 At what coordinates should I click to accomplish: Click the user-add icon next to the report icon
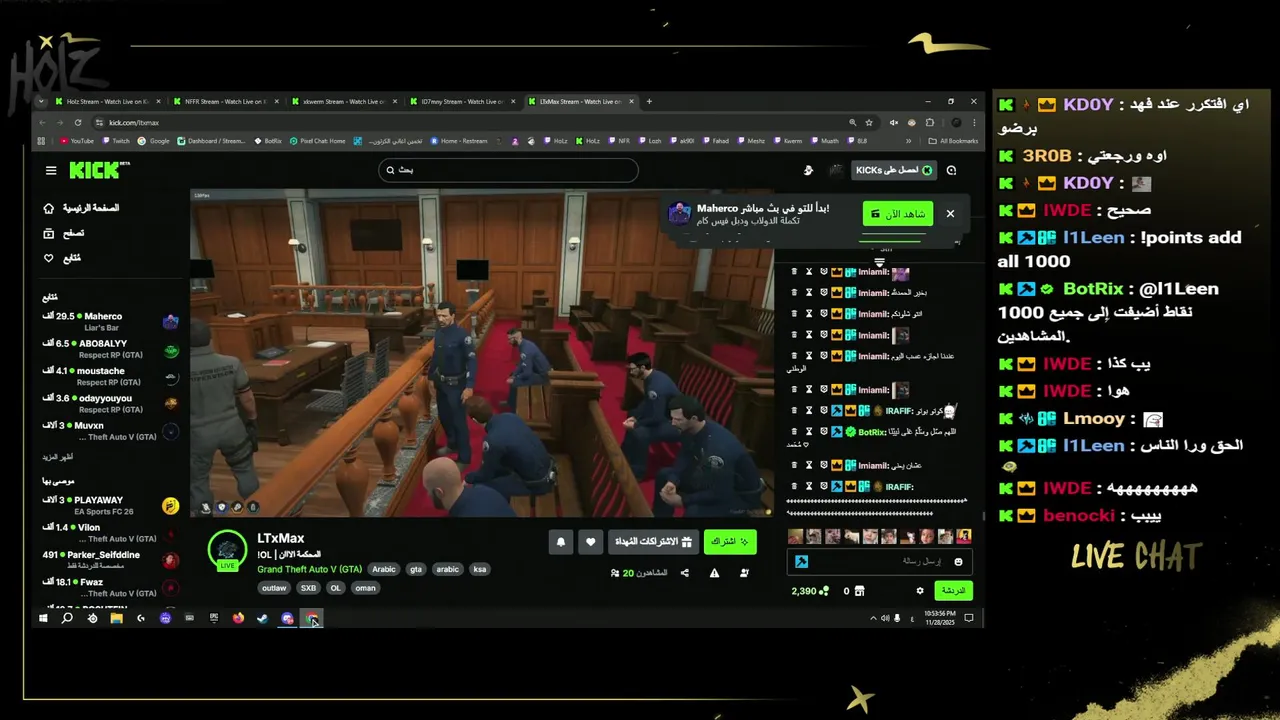744,573
